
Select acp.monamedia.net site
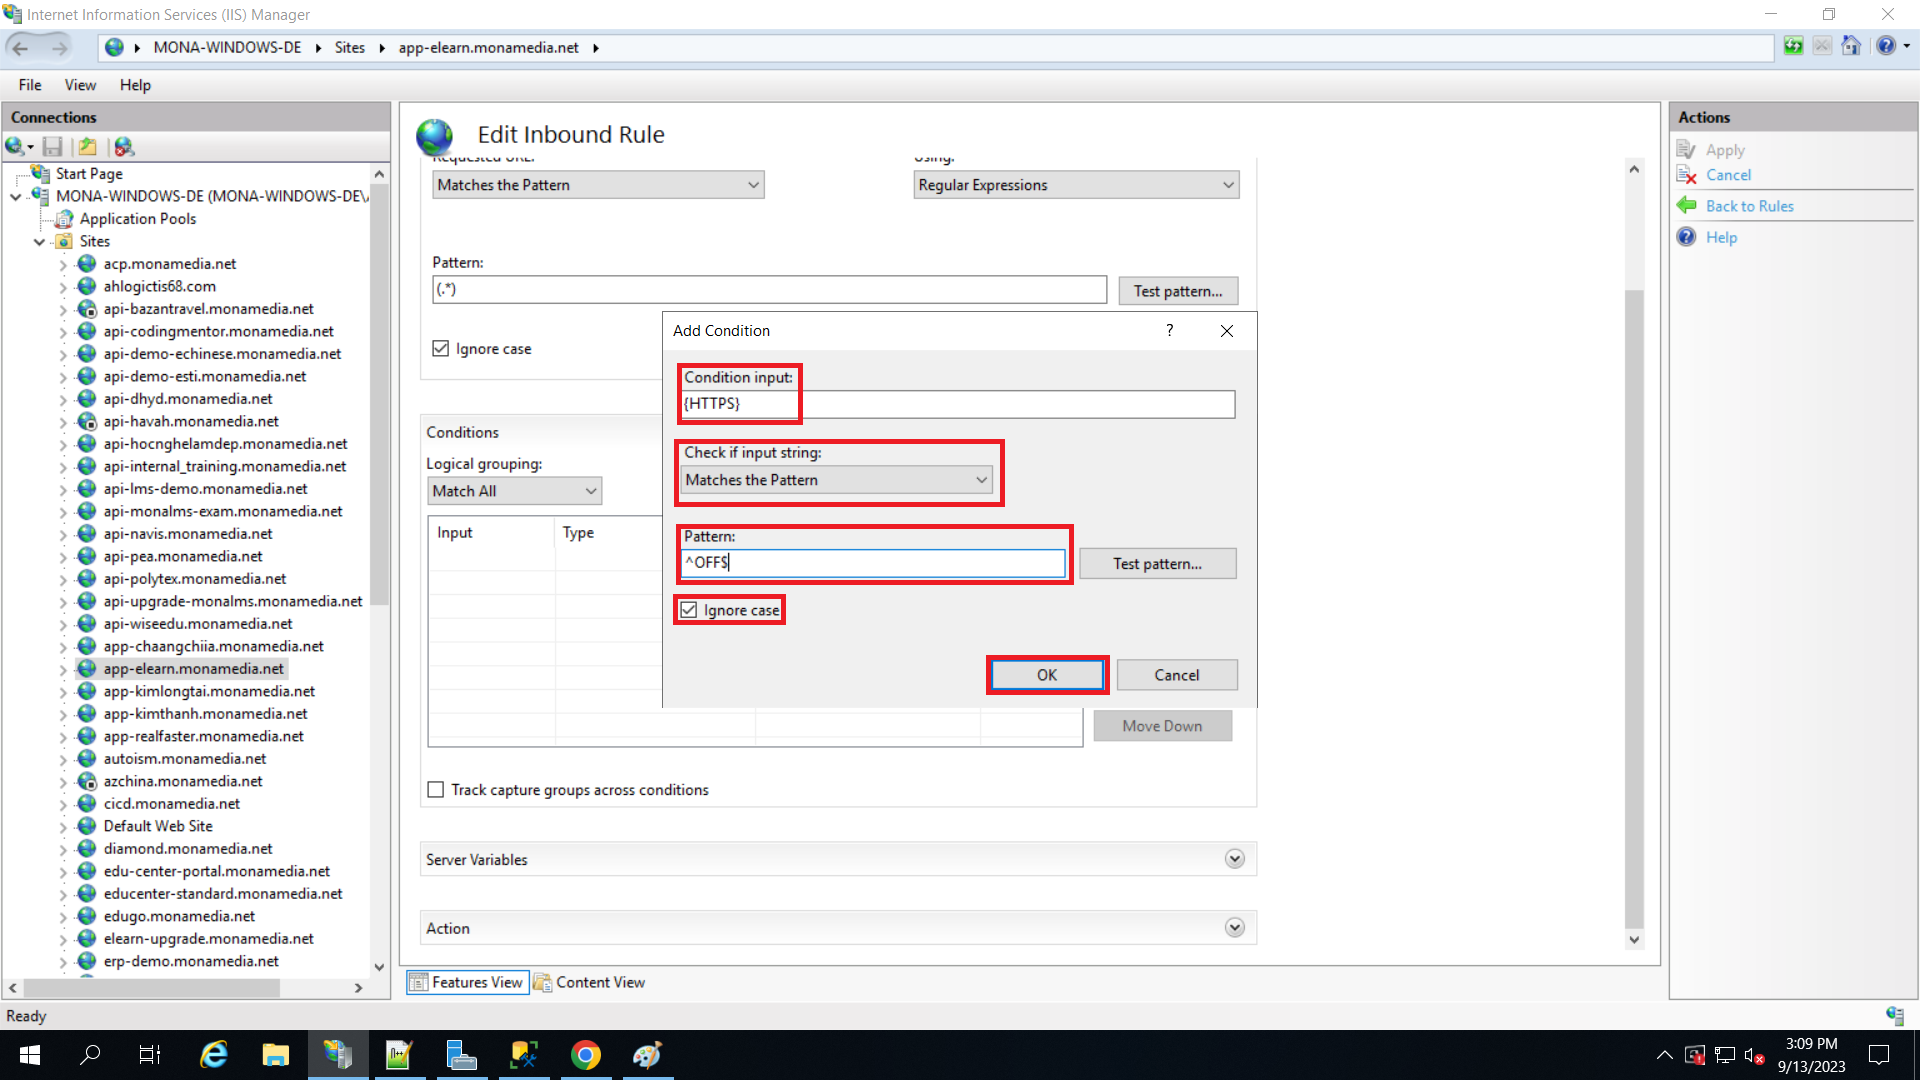coord(170,264)
